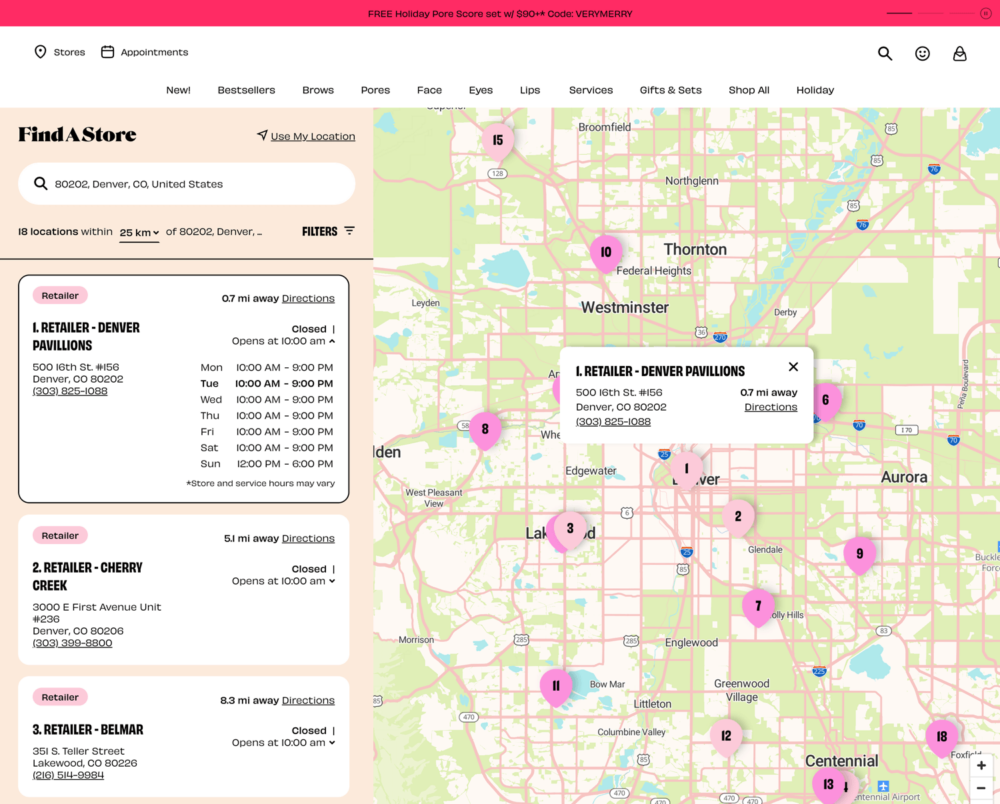Open the Filters button
The image size is (1000, 804).
tap(328, 231)
